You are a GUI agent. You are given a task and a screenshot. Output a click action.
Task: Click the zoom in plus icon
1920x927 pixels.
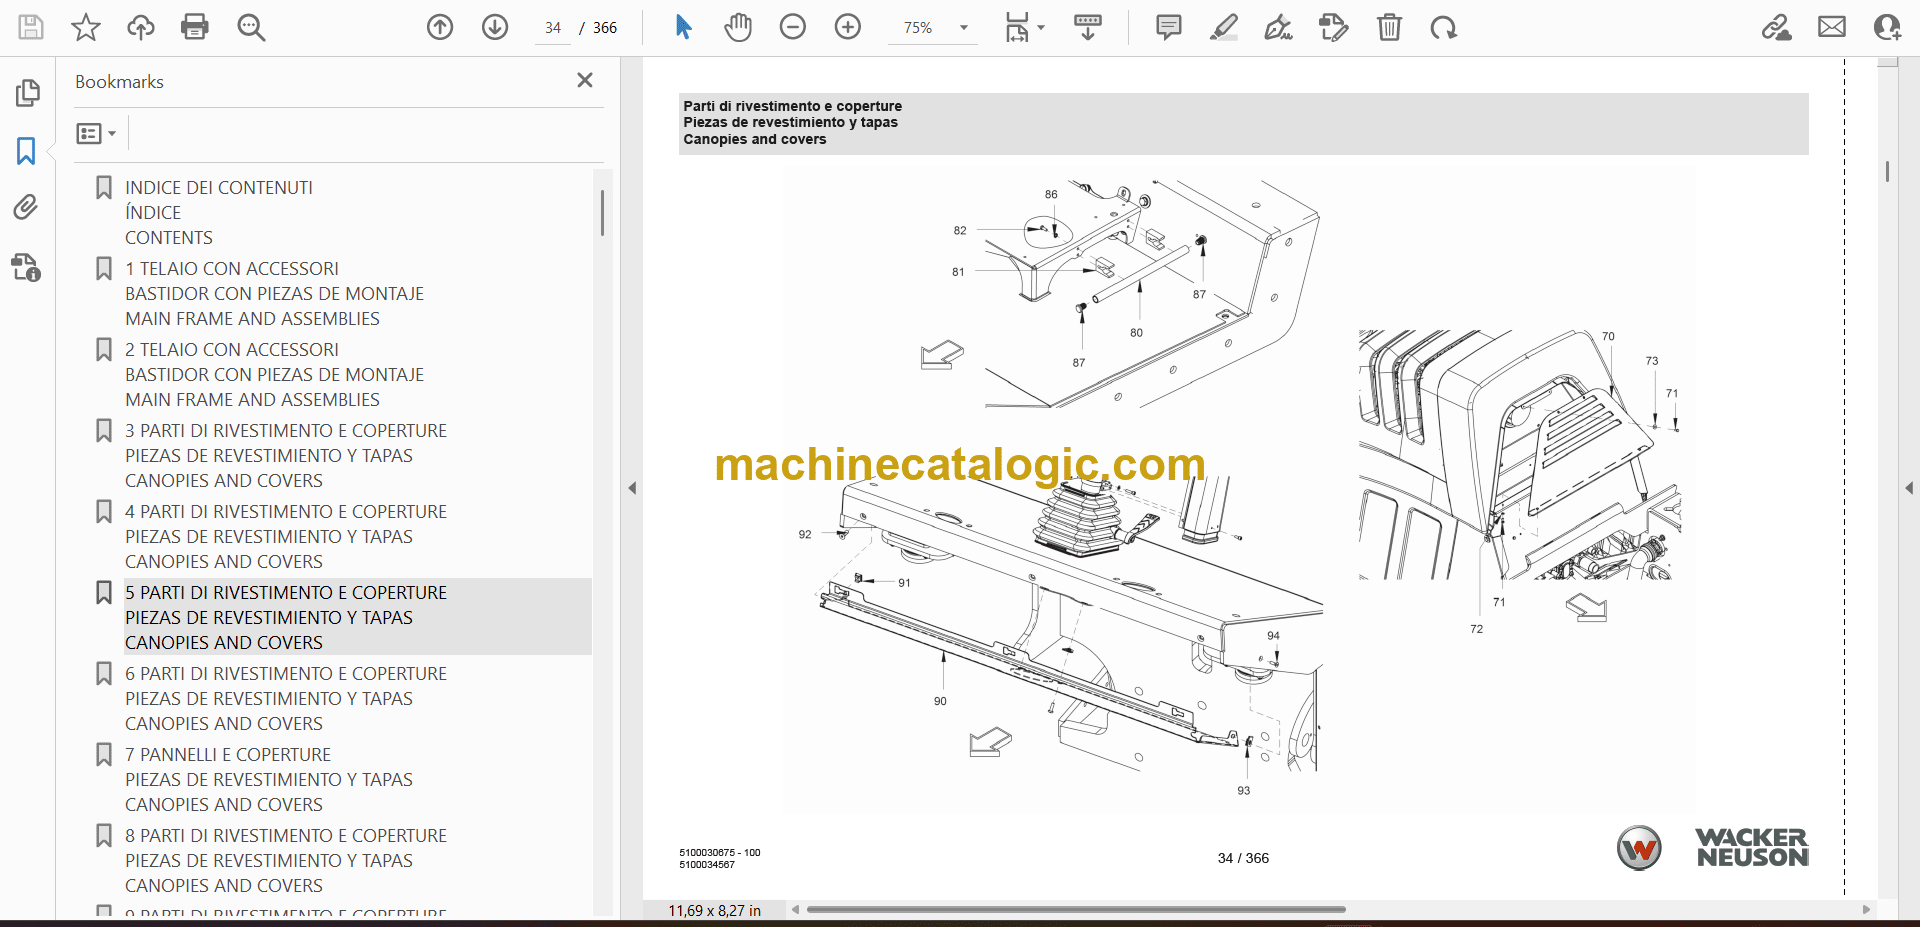848,27
